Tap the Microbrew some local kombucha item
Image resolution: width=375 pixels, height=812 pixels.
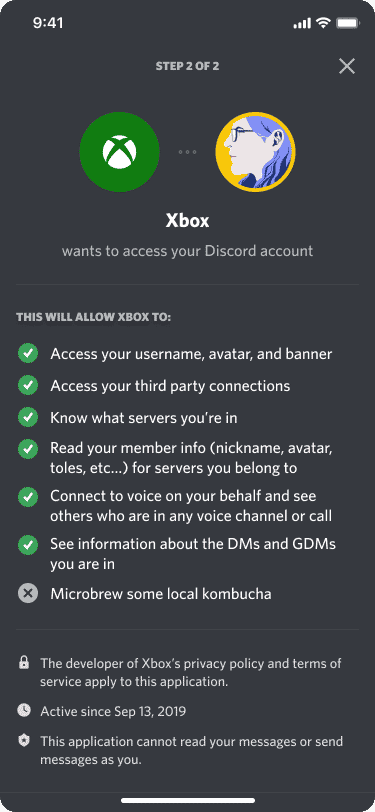coord(161,593)
